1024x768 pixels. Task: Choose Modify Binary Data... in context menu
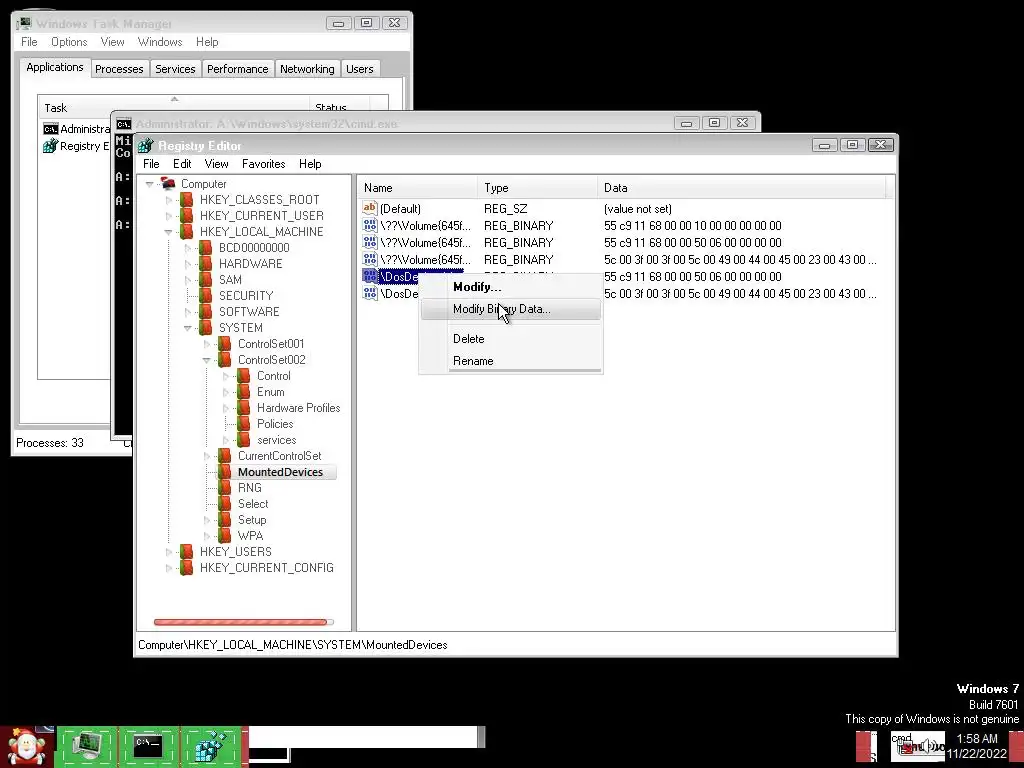[x=511, y=309]
